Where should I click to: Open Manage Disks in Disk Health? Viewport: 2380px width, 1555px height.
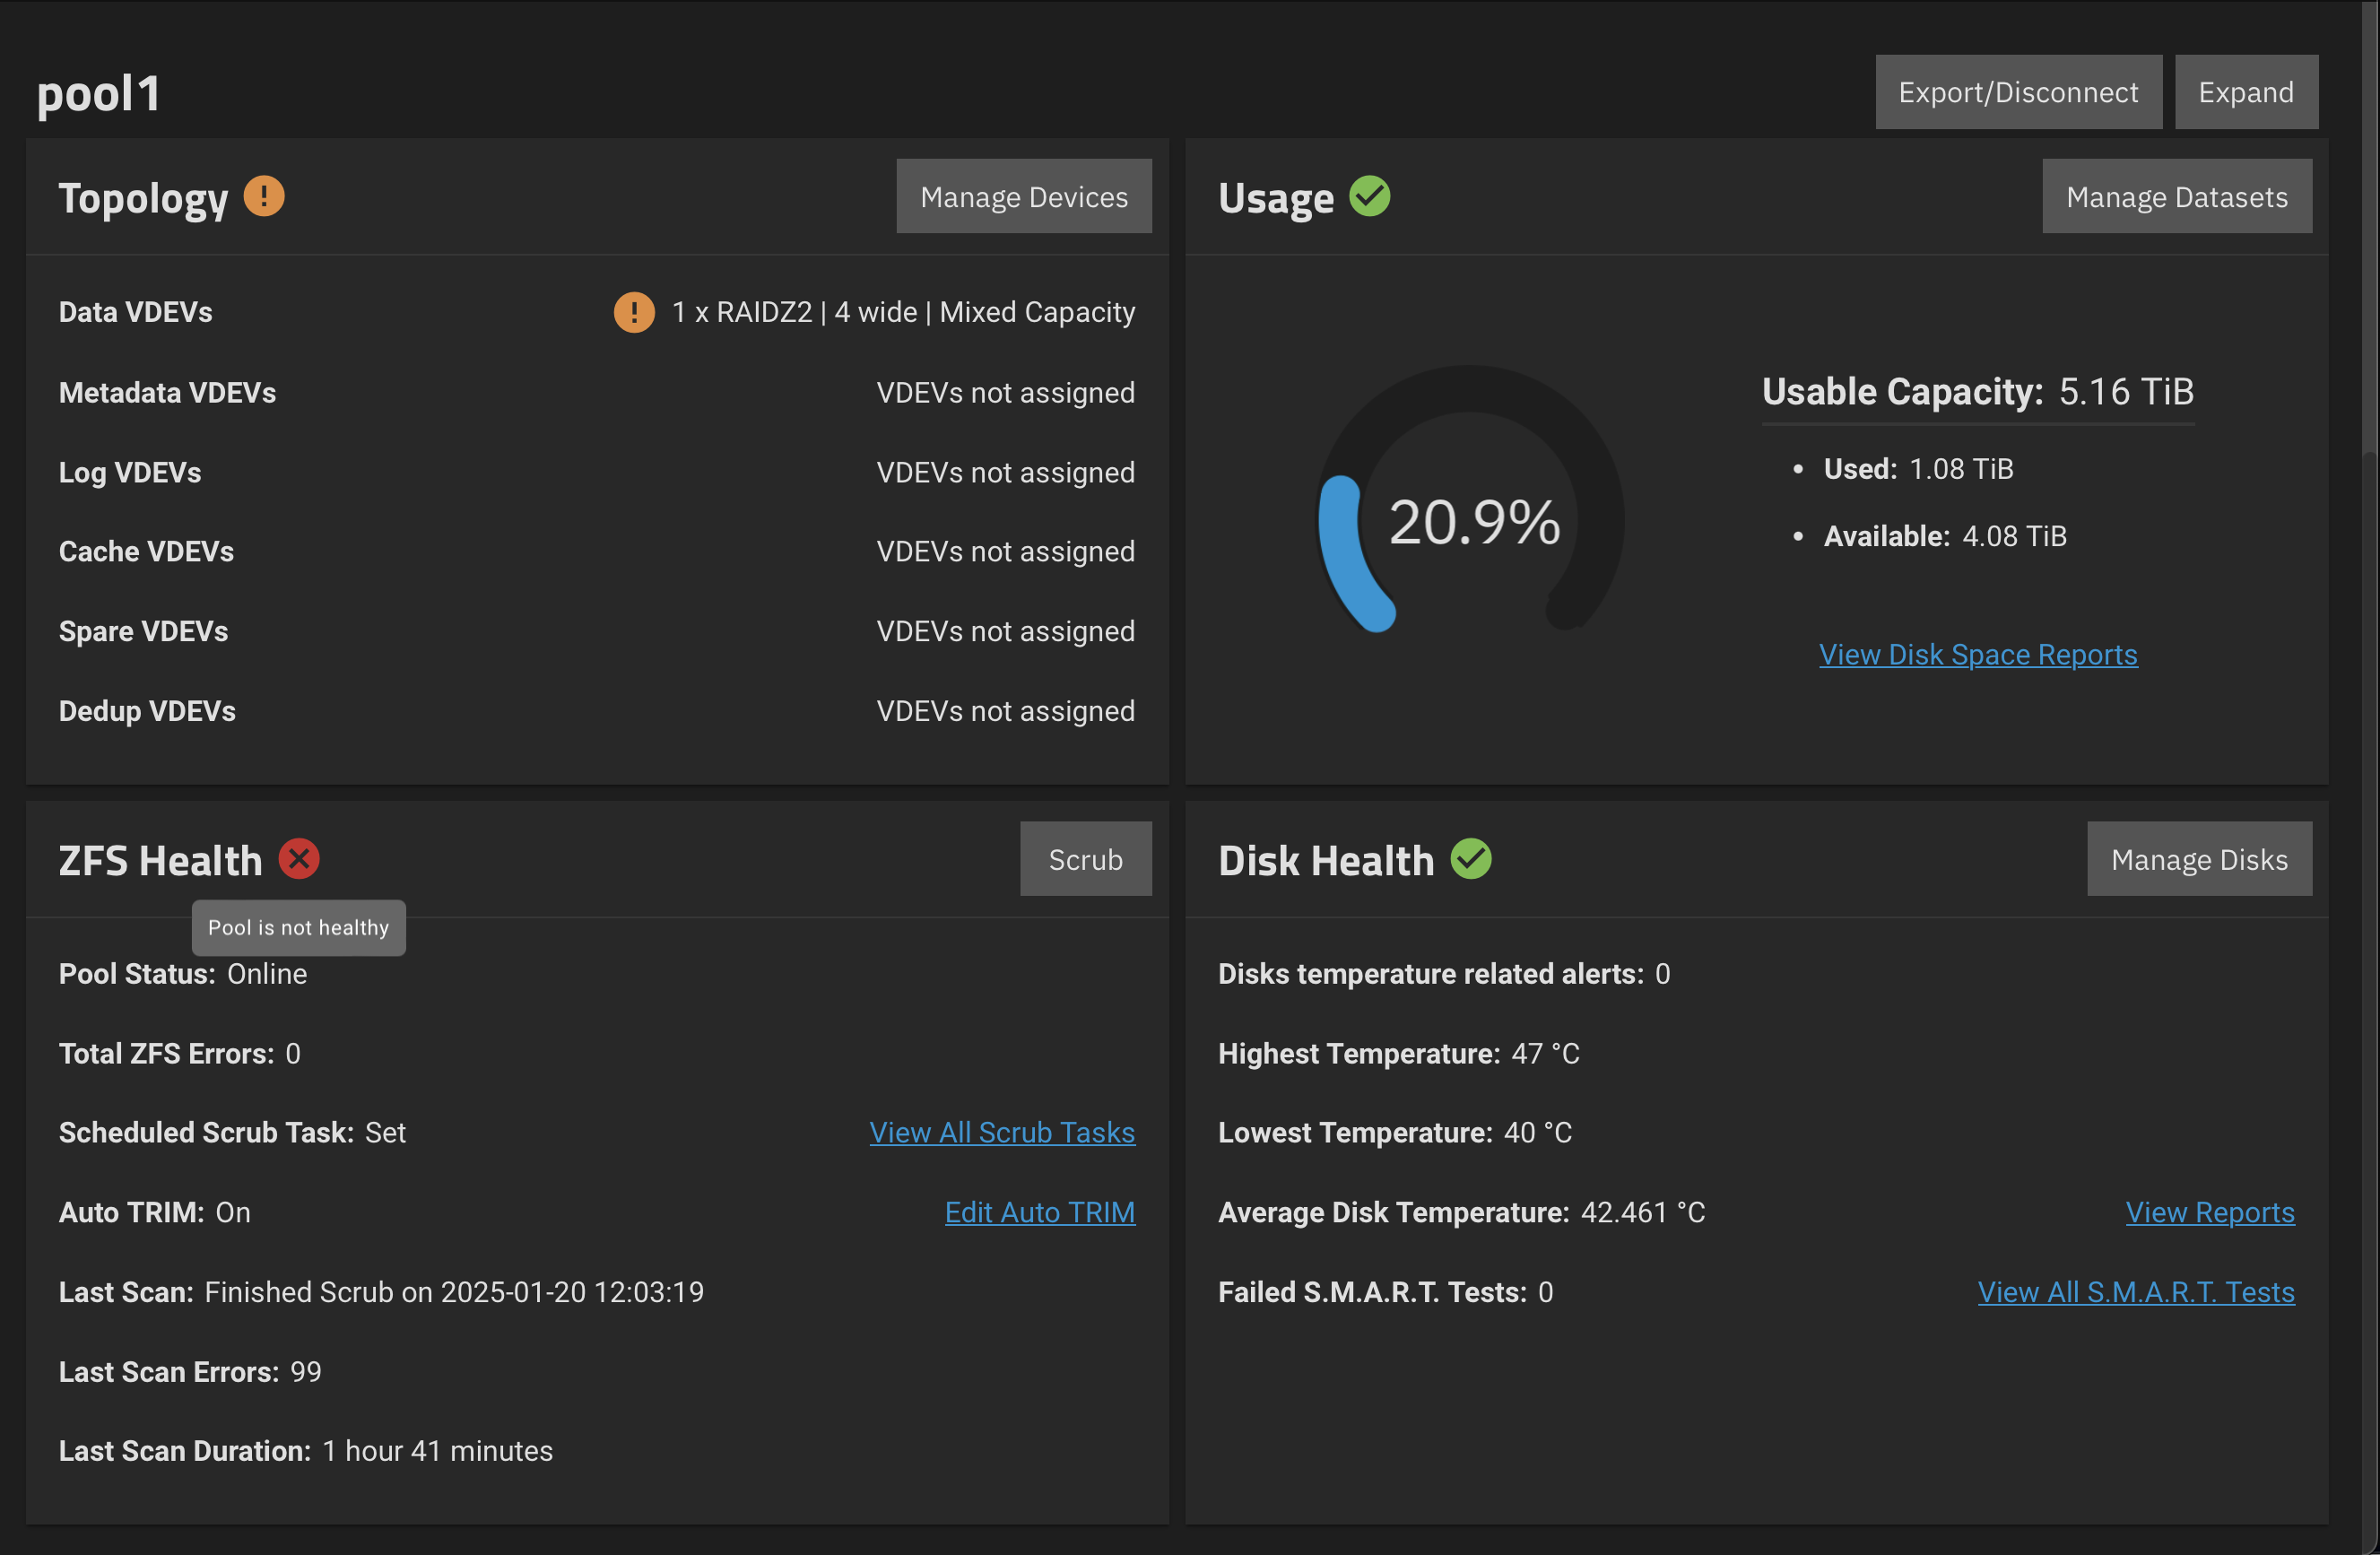pos(2198,859)
